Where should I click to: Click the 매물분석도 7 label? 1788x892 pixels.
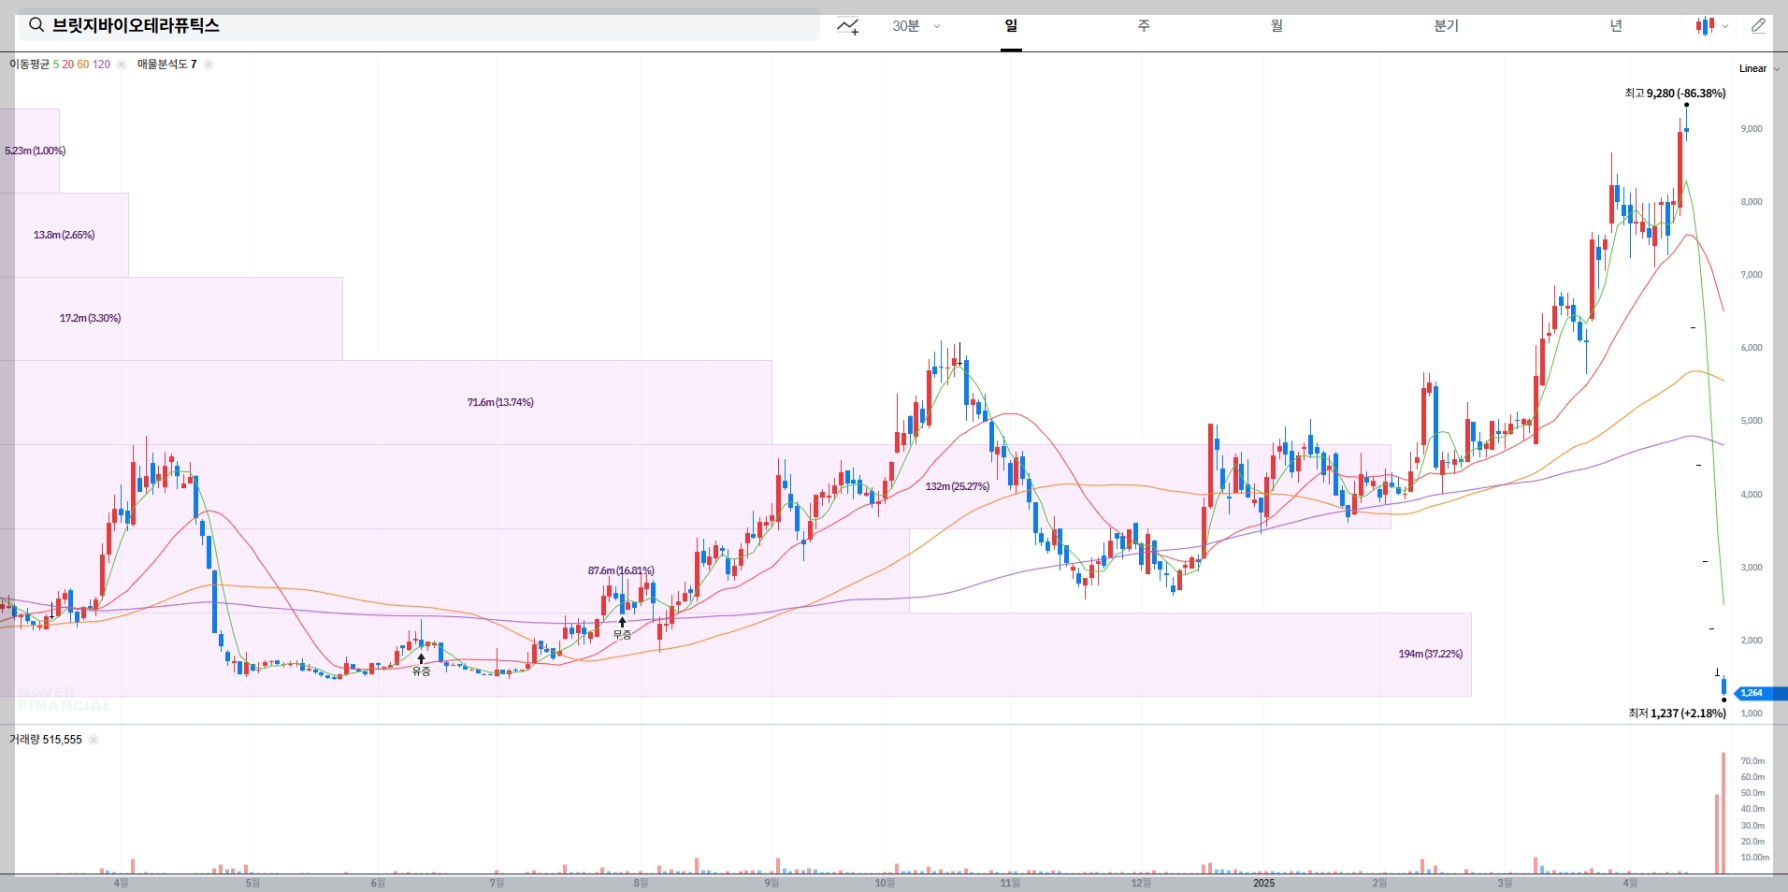[x=167, y=64]
